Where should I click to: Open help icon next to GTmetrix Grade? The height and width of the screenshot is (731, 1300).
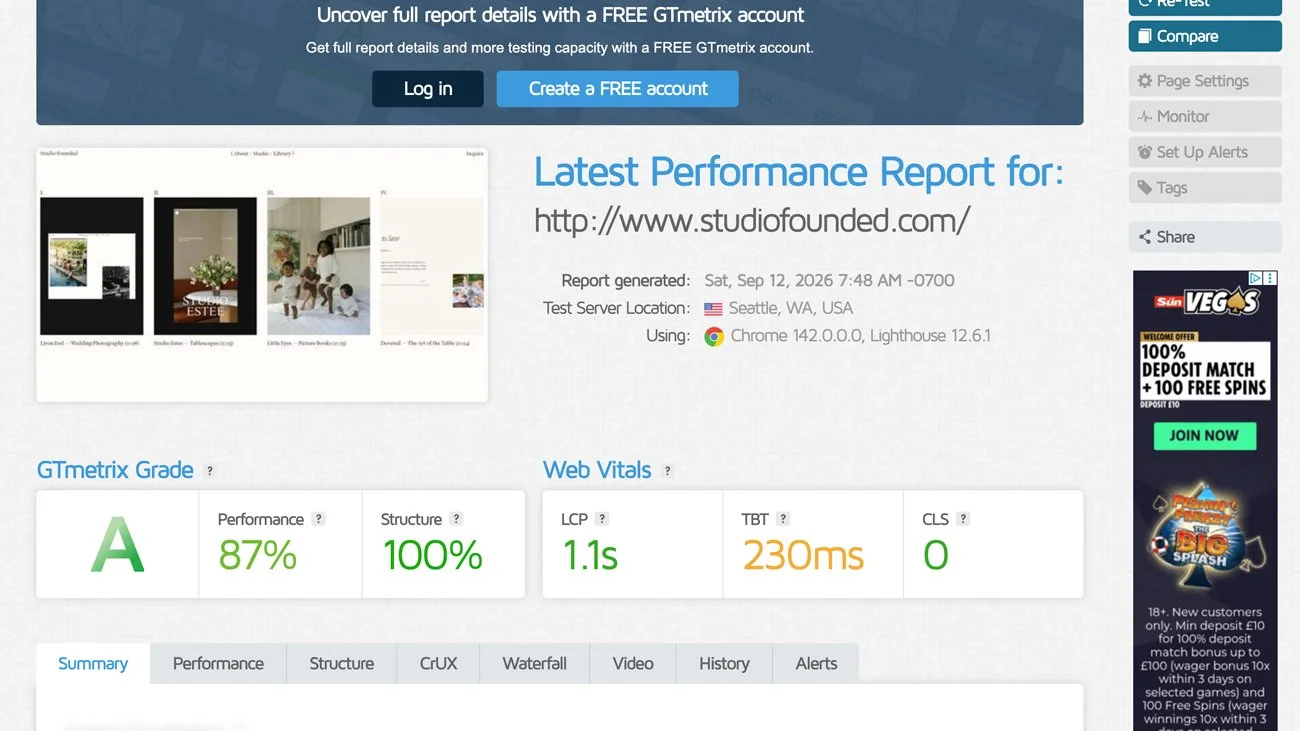(209, 471)
